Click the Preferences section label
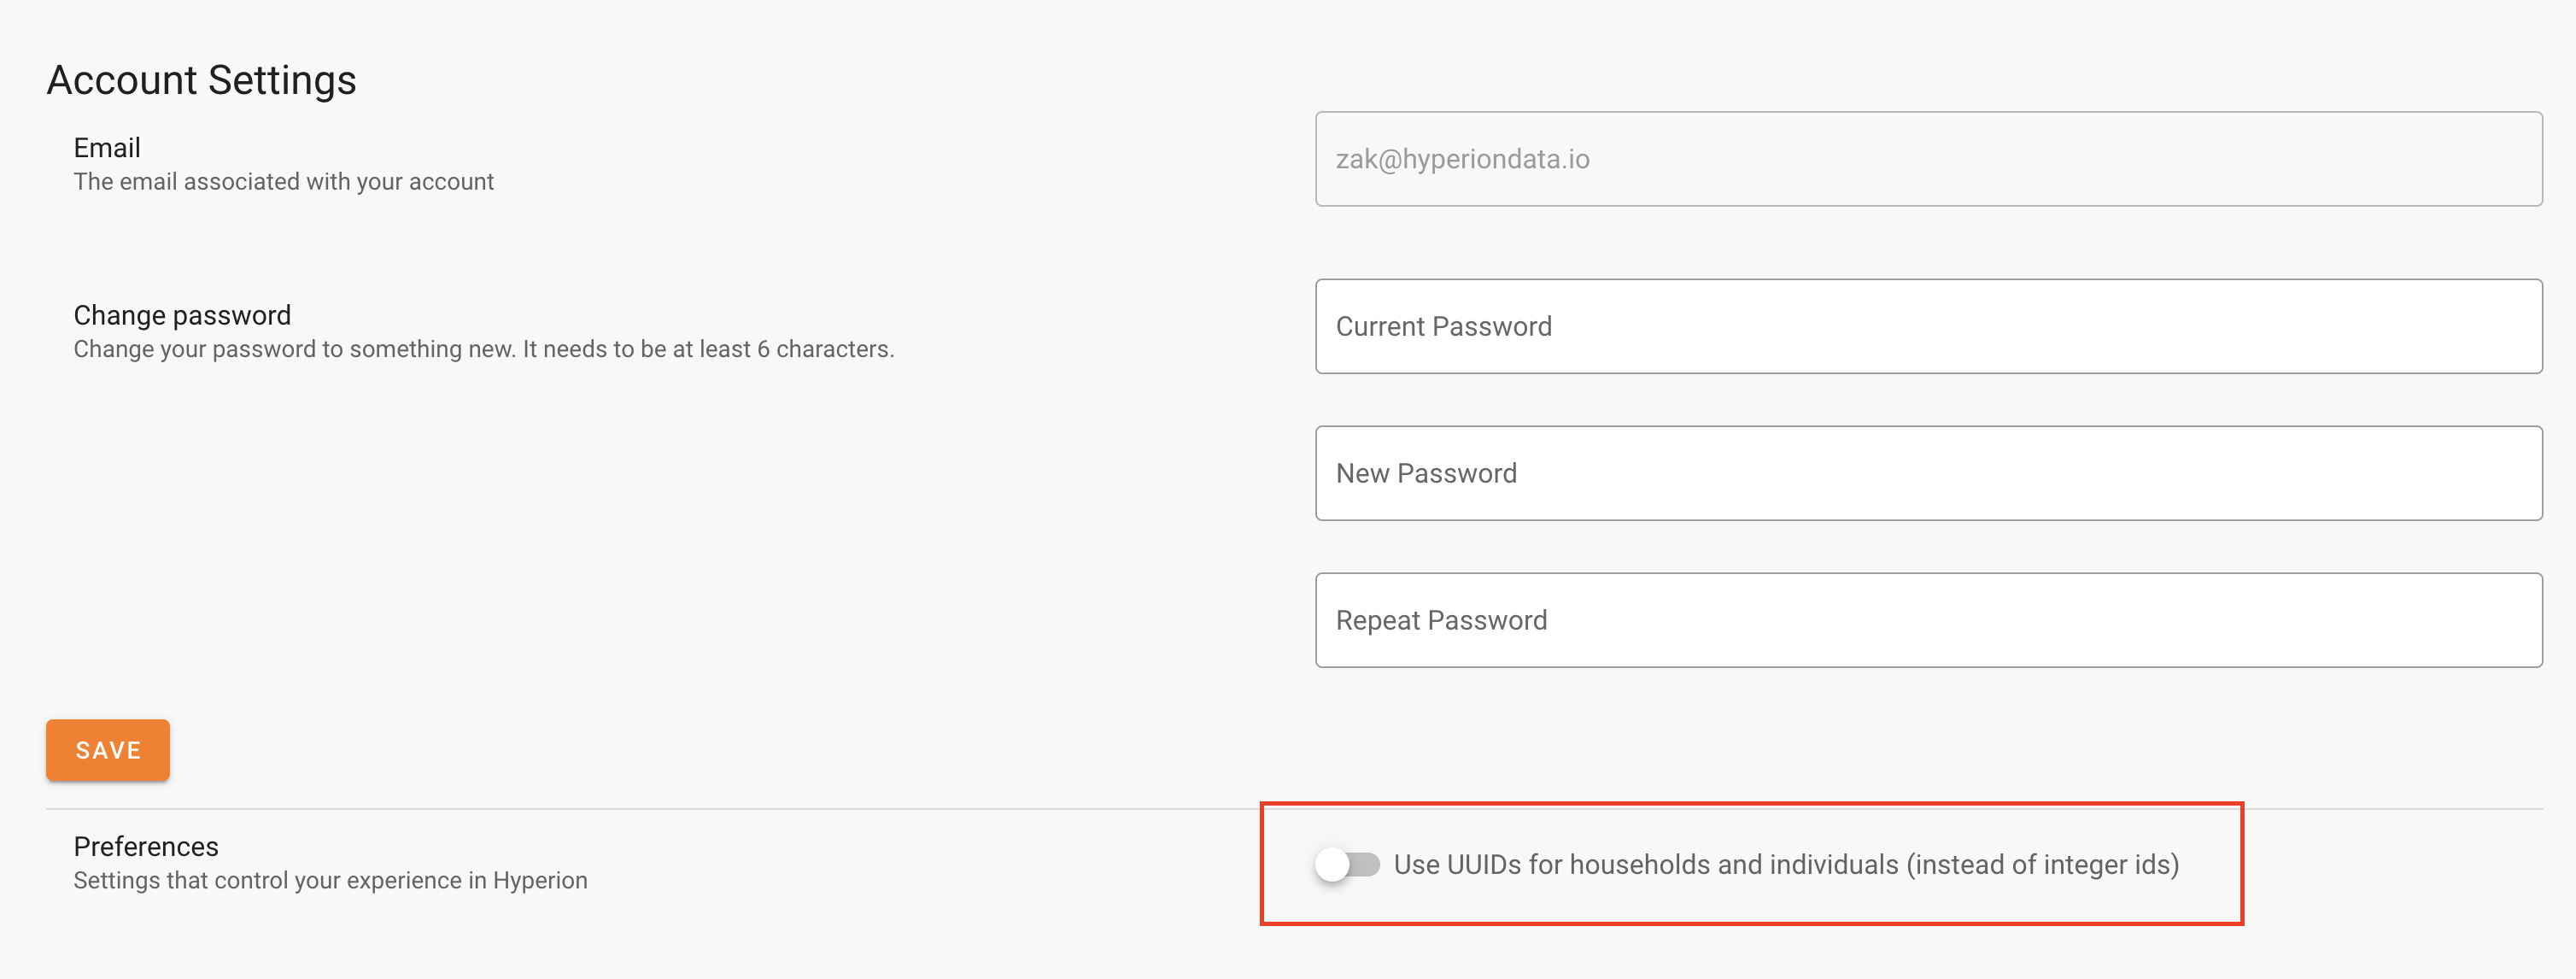Image resolution: width=2576 pixels, height=979 pixels. tap(146, 846)
